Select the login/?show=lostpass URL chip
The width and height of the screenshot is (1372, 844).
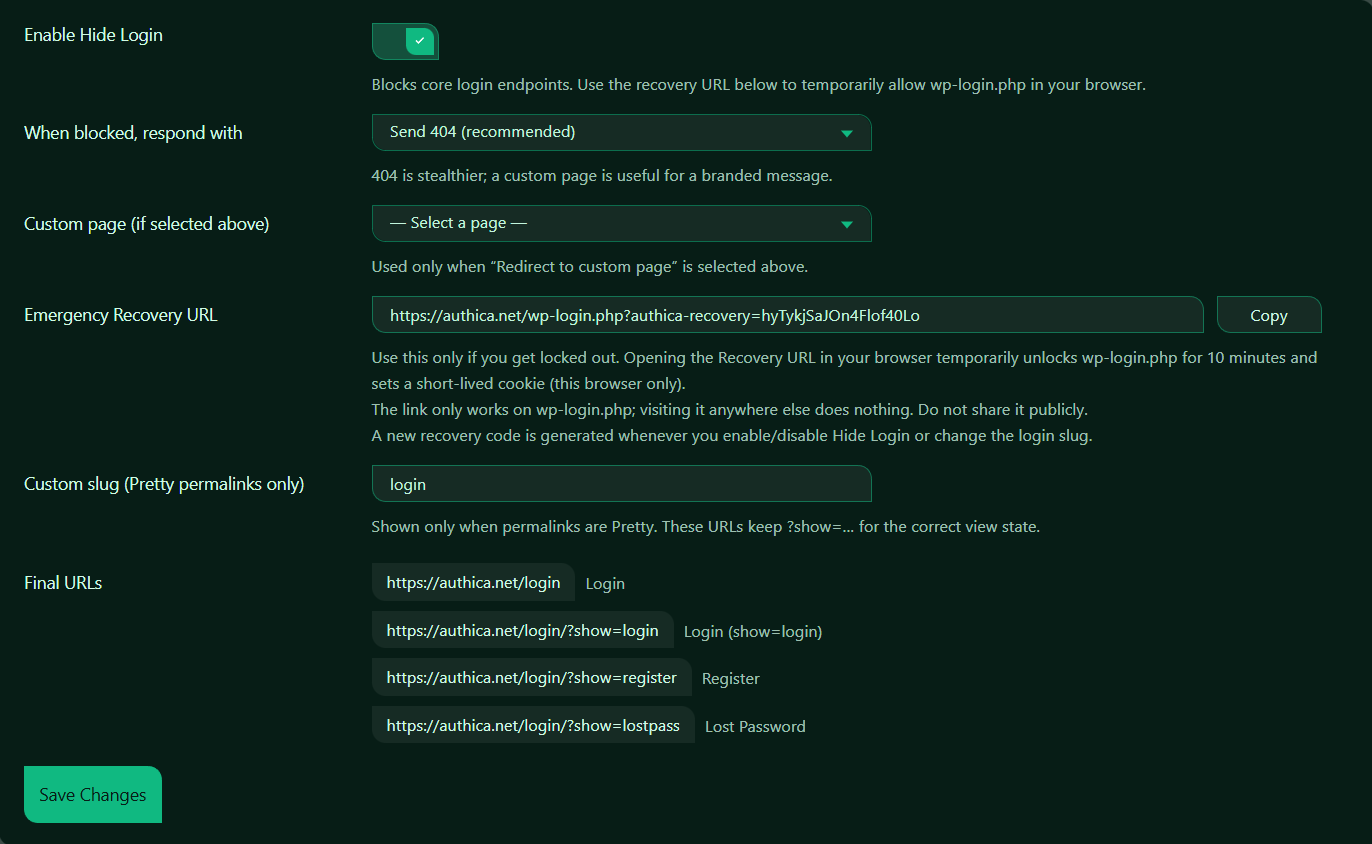[533, 725]
